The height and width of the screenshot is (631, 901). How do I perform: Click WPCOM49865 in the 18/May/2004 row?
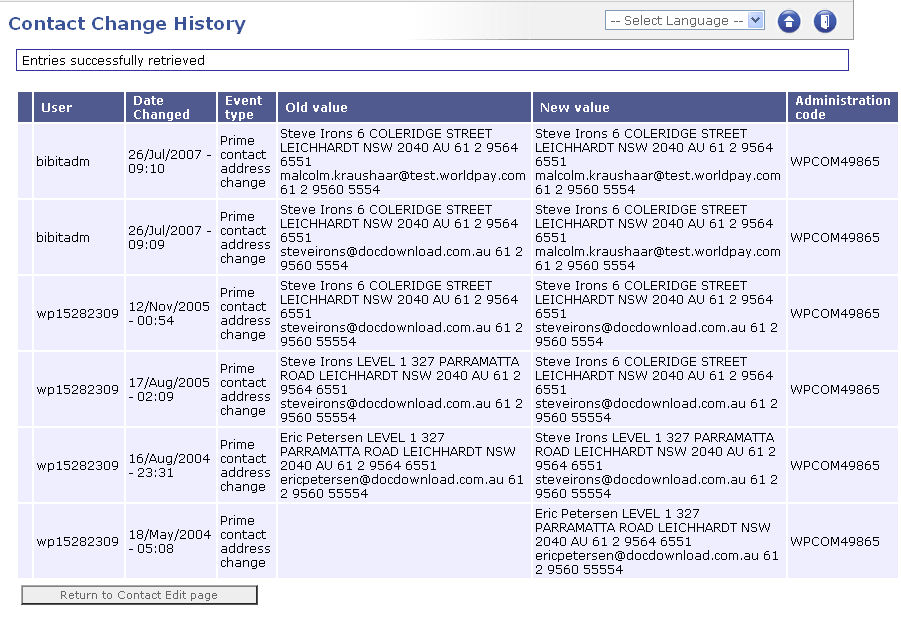pyautogui.click(x=835, y=541)
